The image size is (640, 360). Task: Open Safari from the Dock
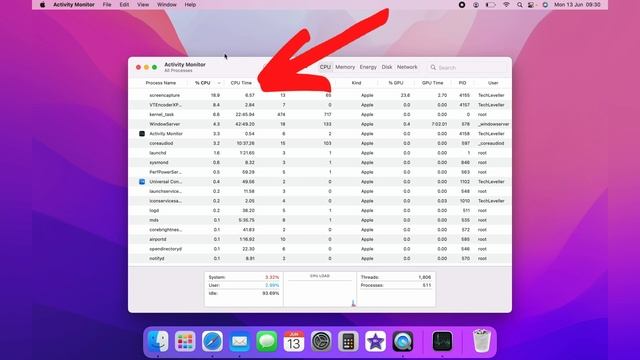[212, 341]
